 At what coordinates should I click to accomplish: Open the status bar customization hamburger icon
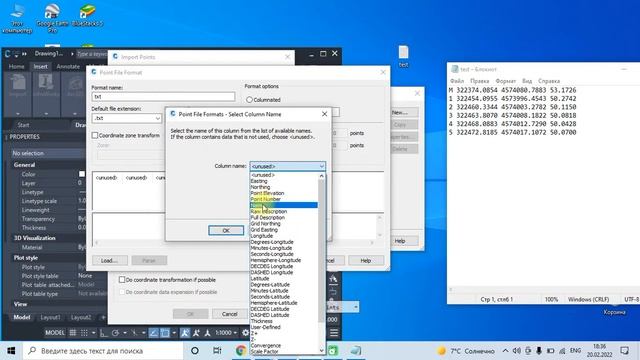[x=334, y=333]
